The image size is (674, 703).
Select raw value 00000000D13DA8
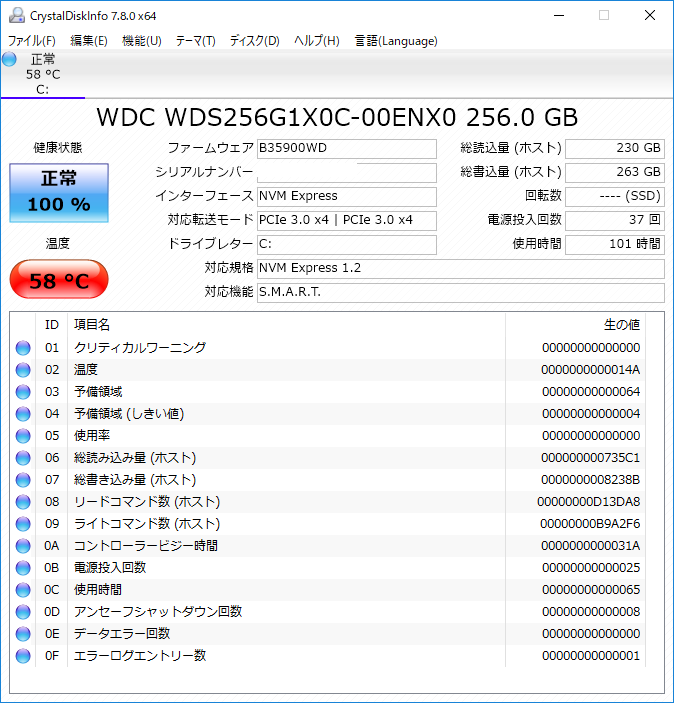[589, 502]
